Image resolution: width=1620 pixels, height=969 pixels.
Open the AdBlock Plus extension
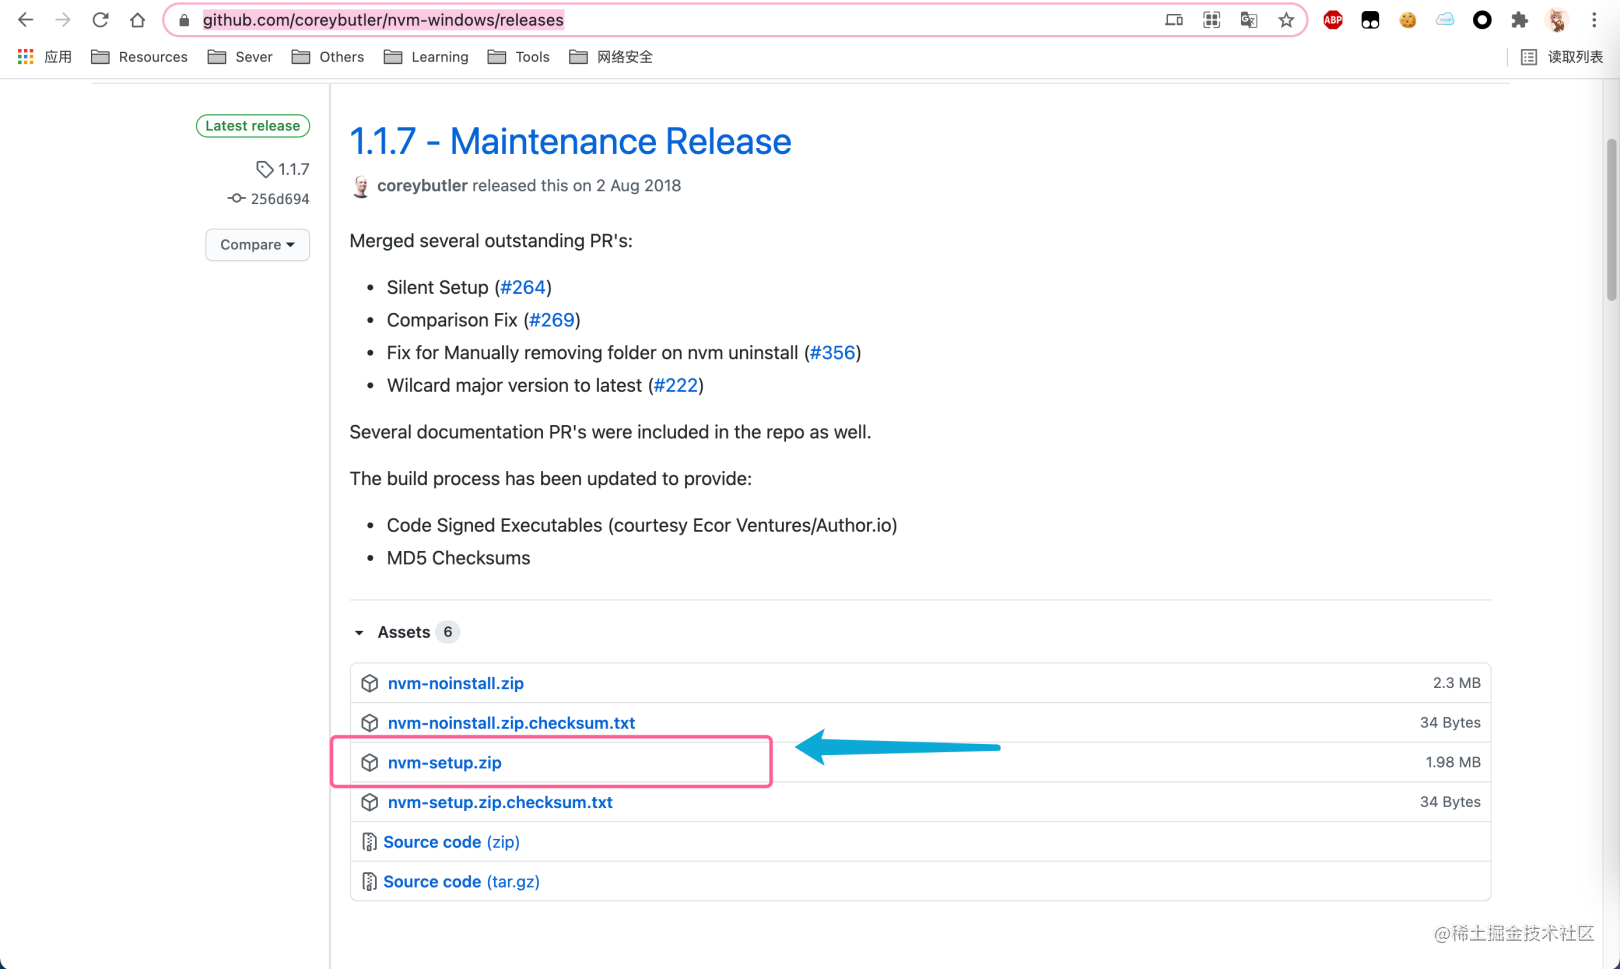coord(1333,20)
